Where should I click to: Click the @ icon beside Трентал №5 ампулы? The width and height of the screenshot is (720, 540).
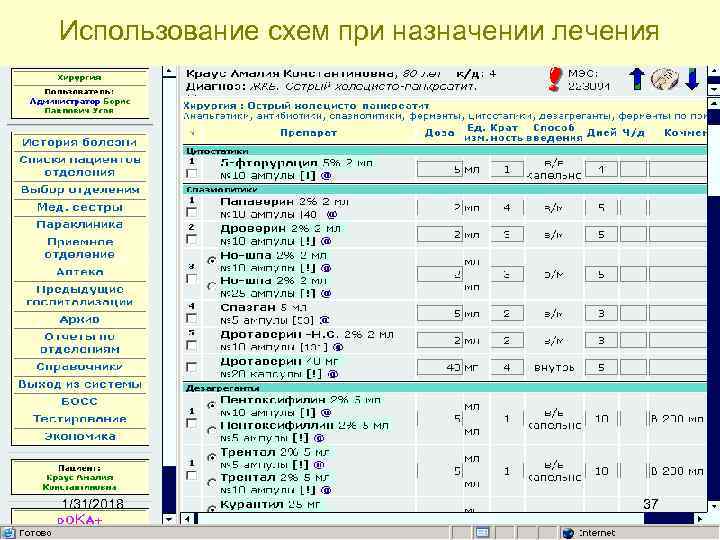click(320, 465)
